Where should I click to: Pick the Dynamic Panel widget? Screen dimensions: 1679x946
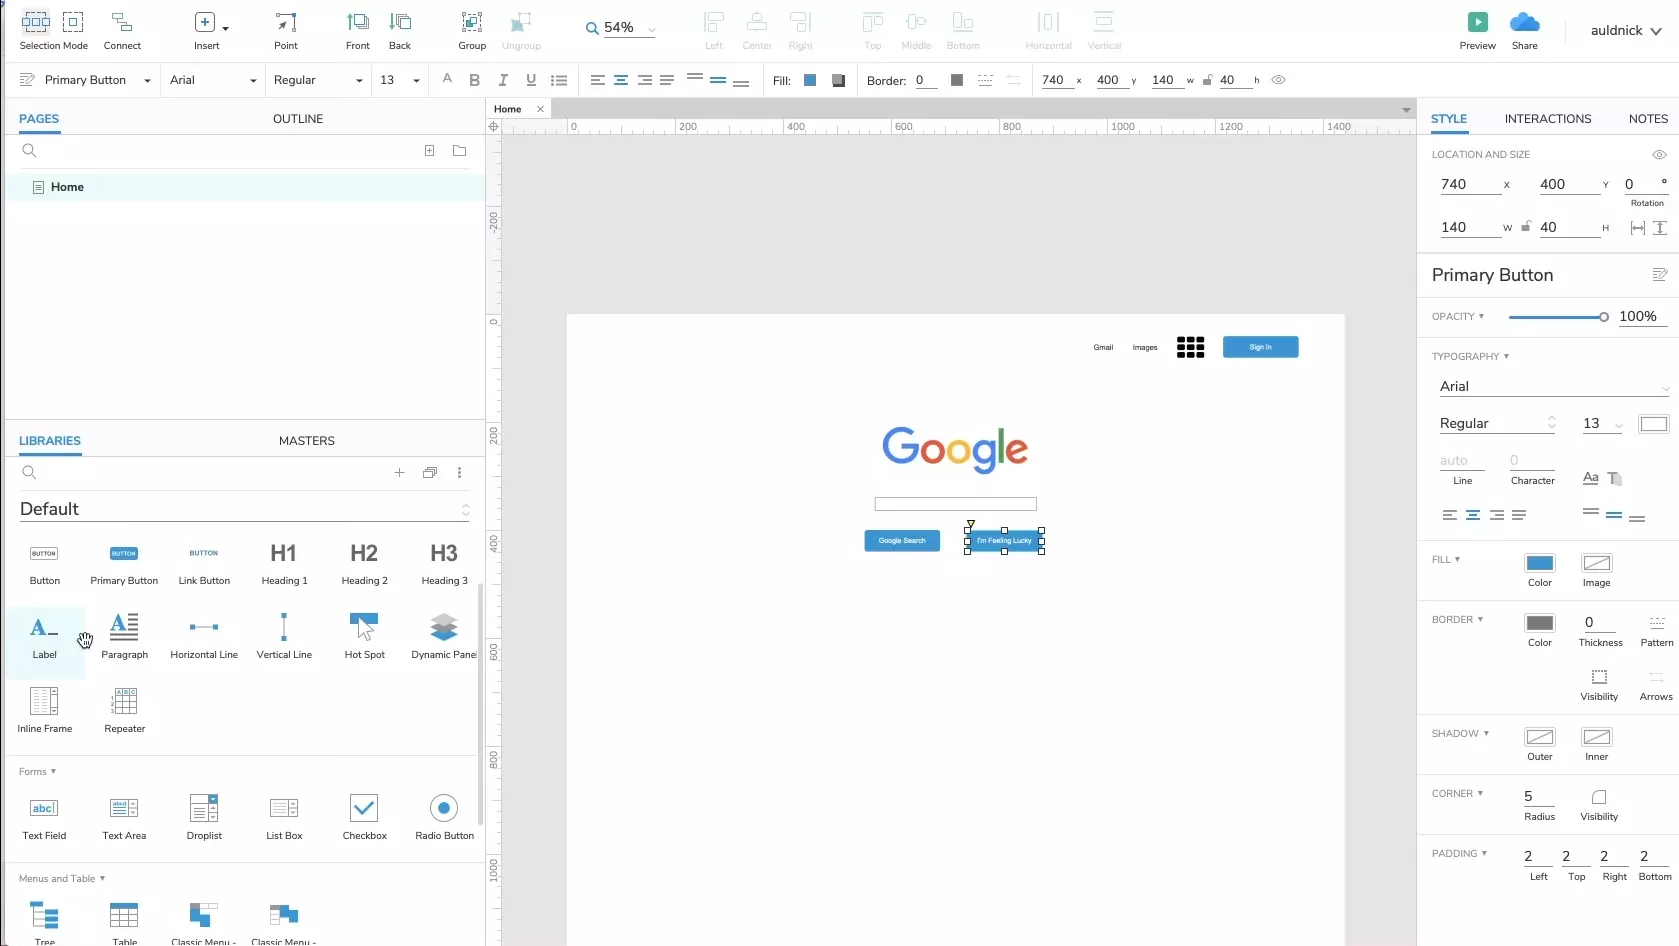point(443,637)
